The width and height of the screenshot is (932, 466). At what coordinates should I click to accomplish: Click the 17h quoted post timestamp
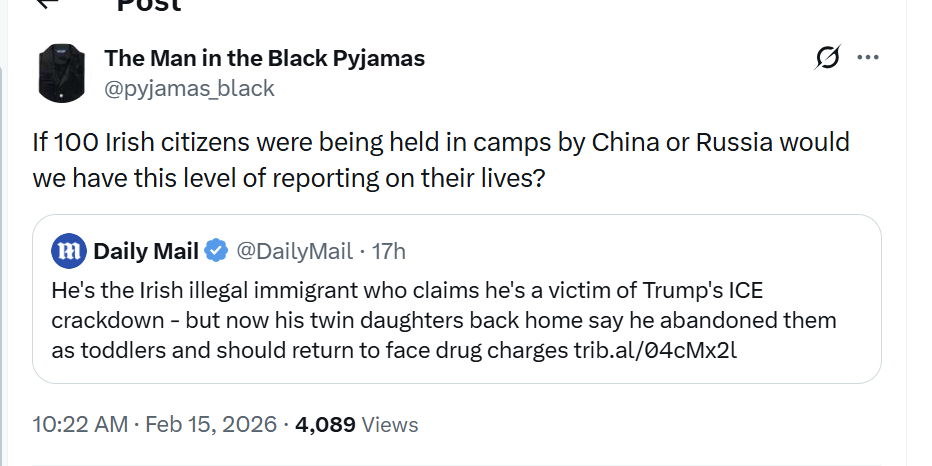pos(389,250)
